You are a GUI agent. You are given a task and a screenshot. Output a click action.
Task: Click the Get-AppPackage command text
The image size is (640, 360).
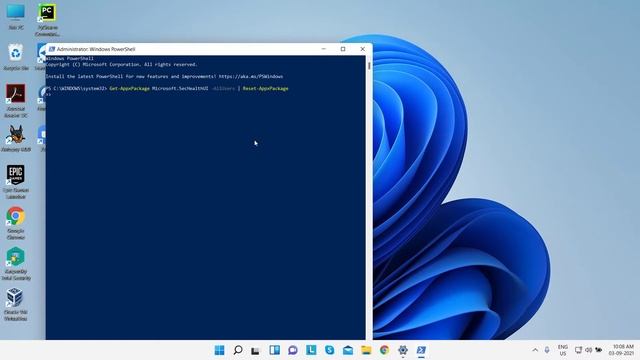pos(129,89)
